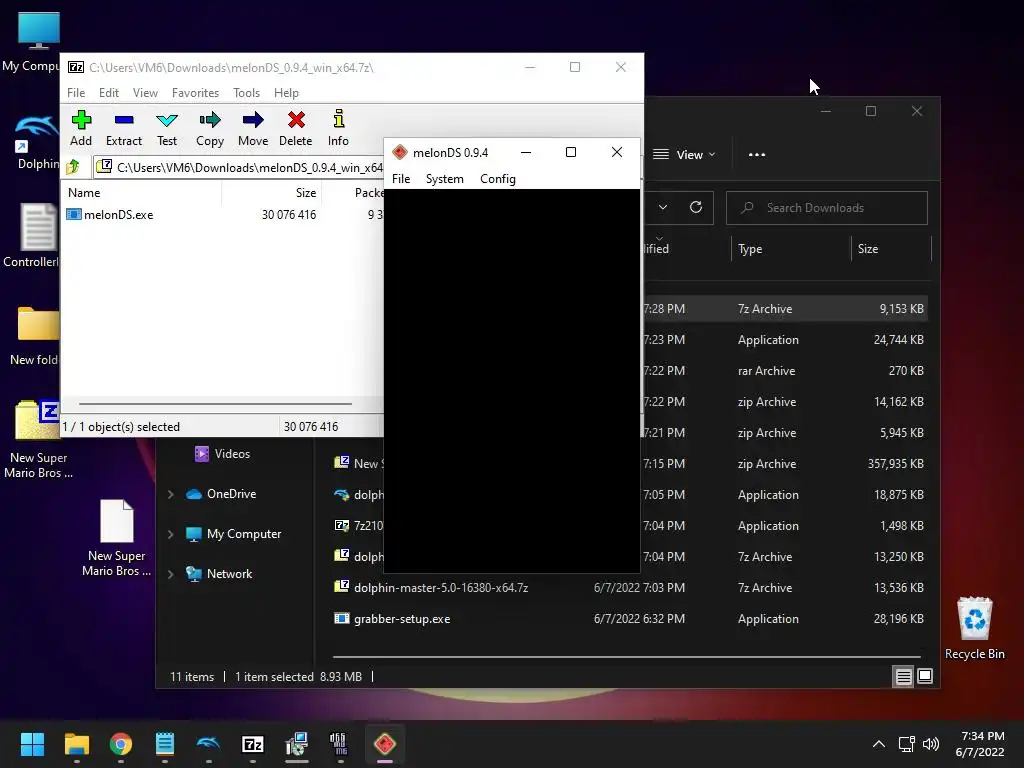Select Network in Explorer sidebar
This screenshot has height=768, width=1024.
pos(219,574)
